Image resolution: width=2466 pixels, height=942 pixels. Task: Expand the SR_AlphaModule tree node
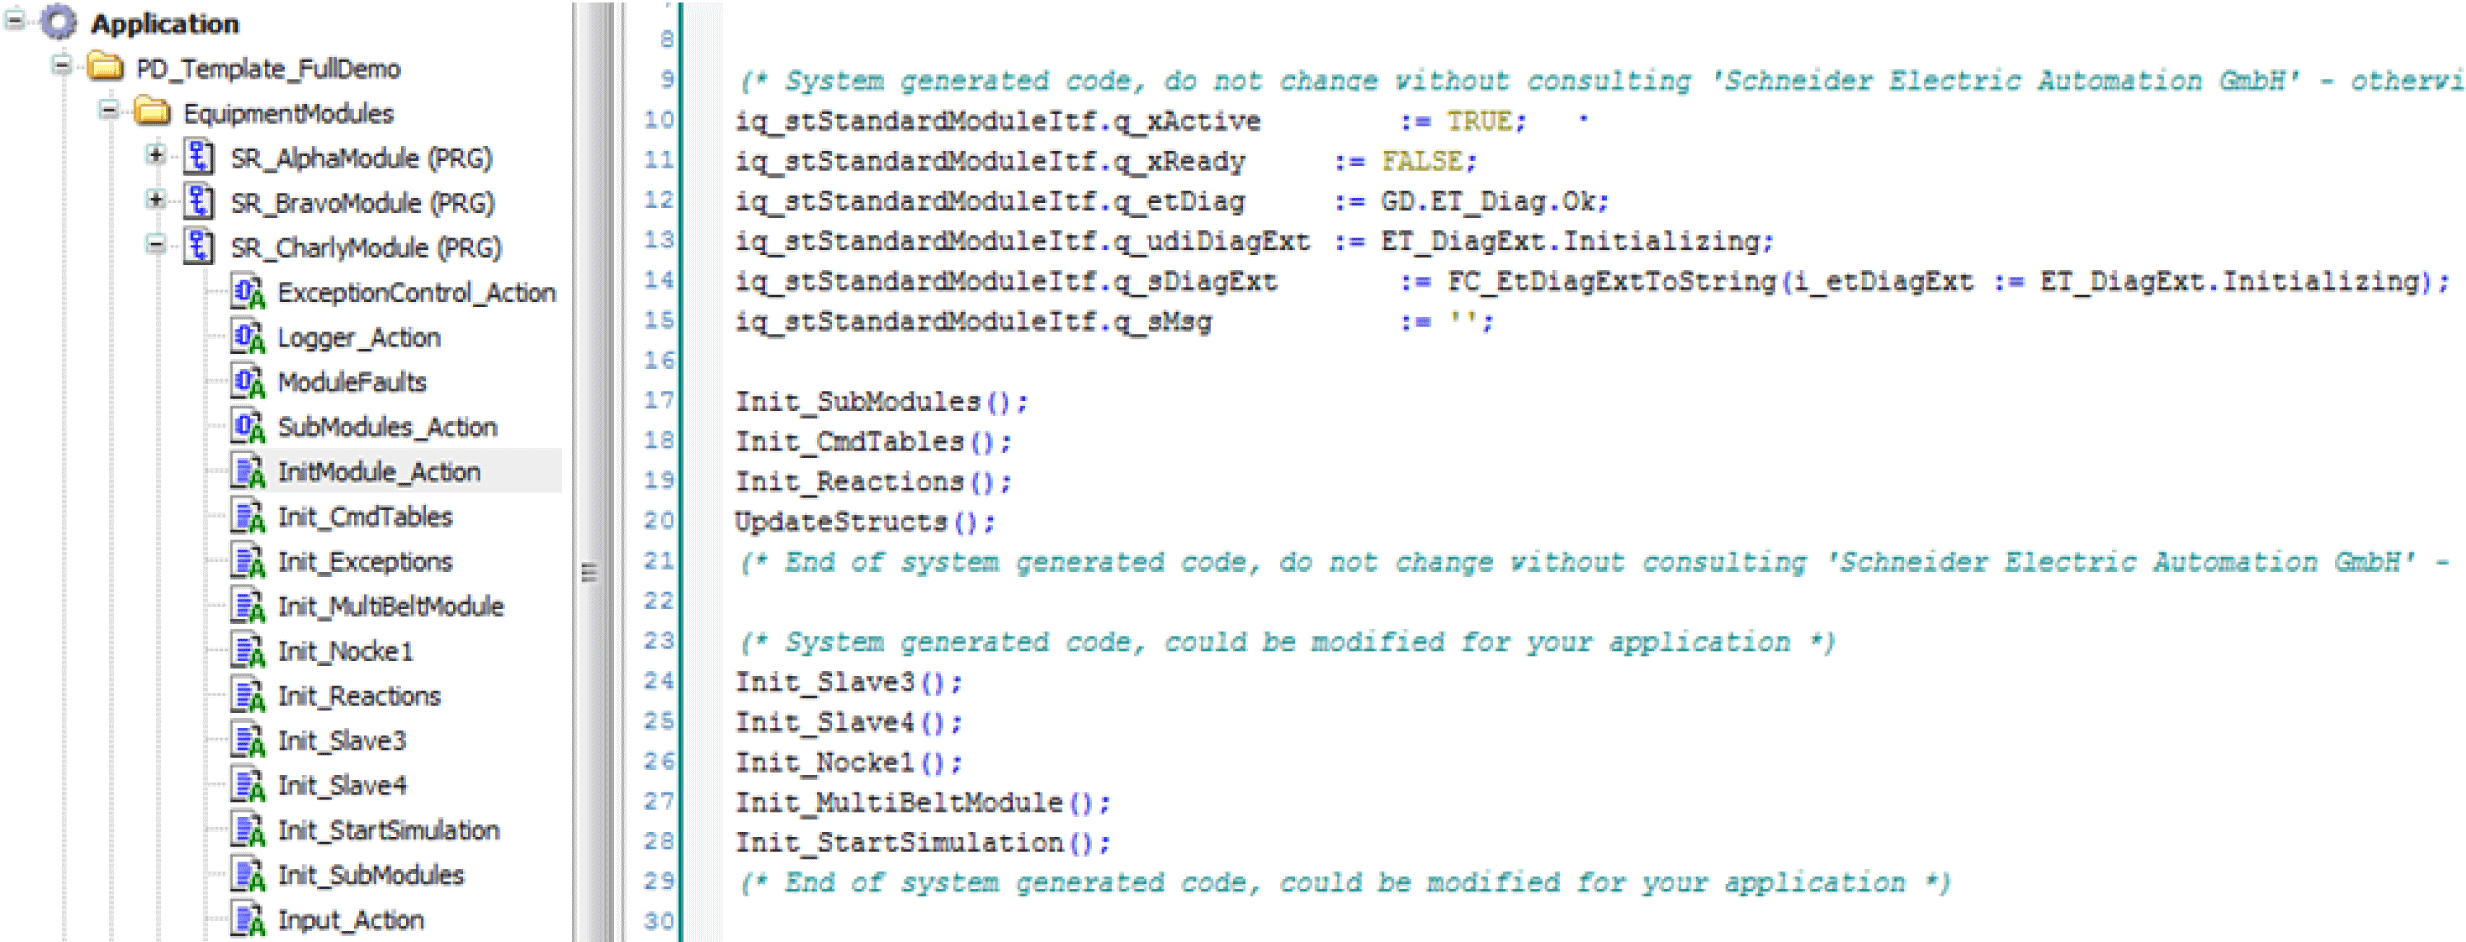[155, 155]
